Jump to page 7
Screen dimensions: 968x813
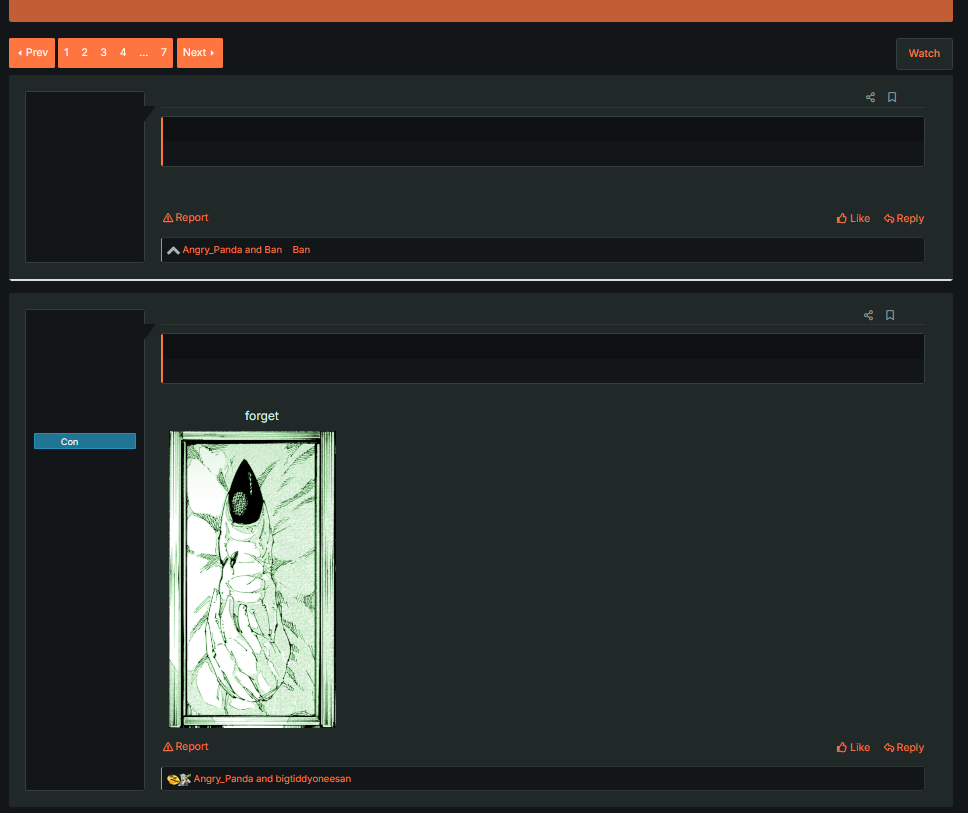[163, 53]
